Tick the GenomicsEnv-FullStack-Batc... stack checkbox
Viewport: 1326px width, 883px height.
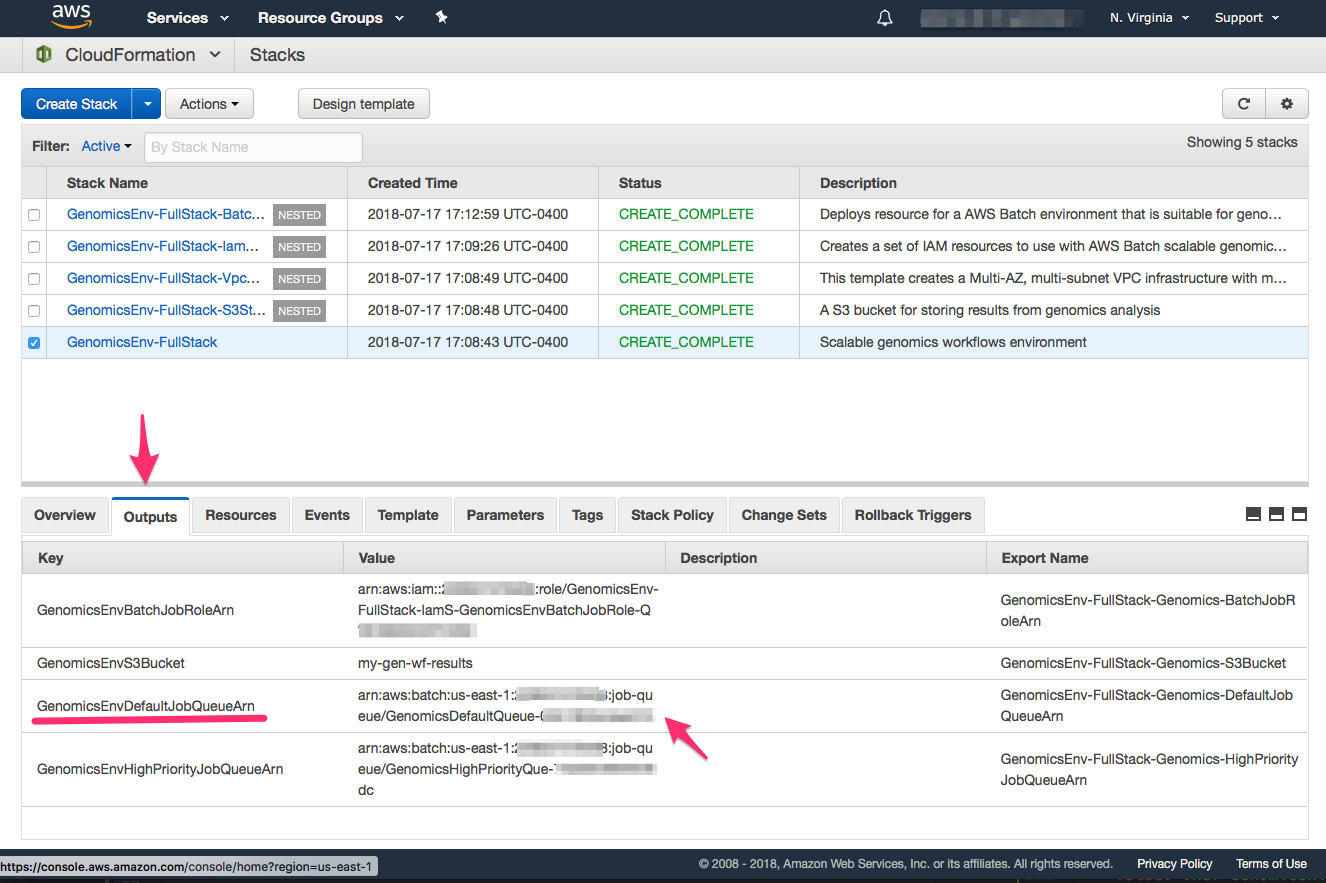point(35,215)
